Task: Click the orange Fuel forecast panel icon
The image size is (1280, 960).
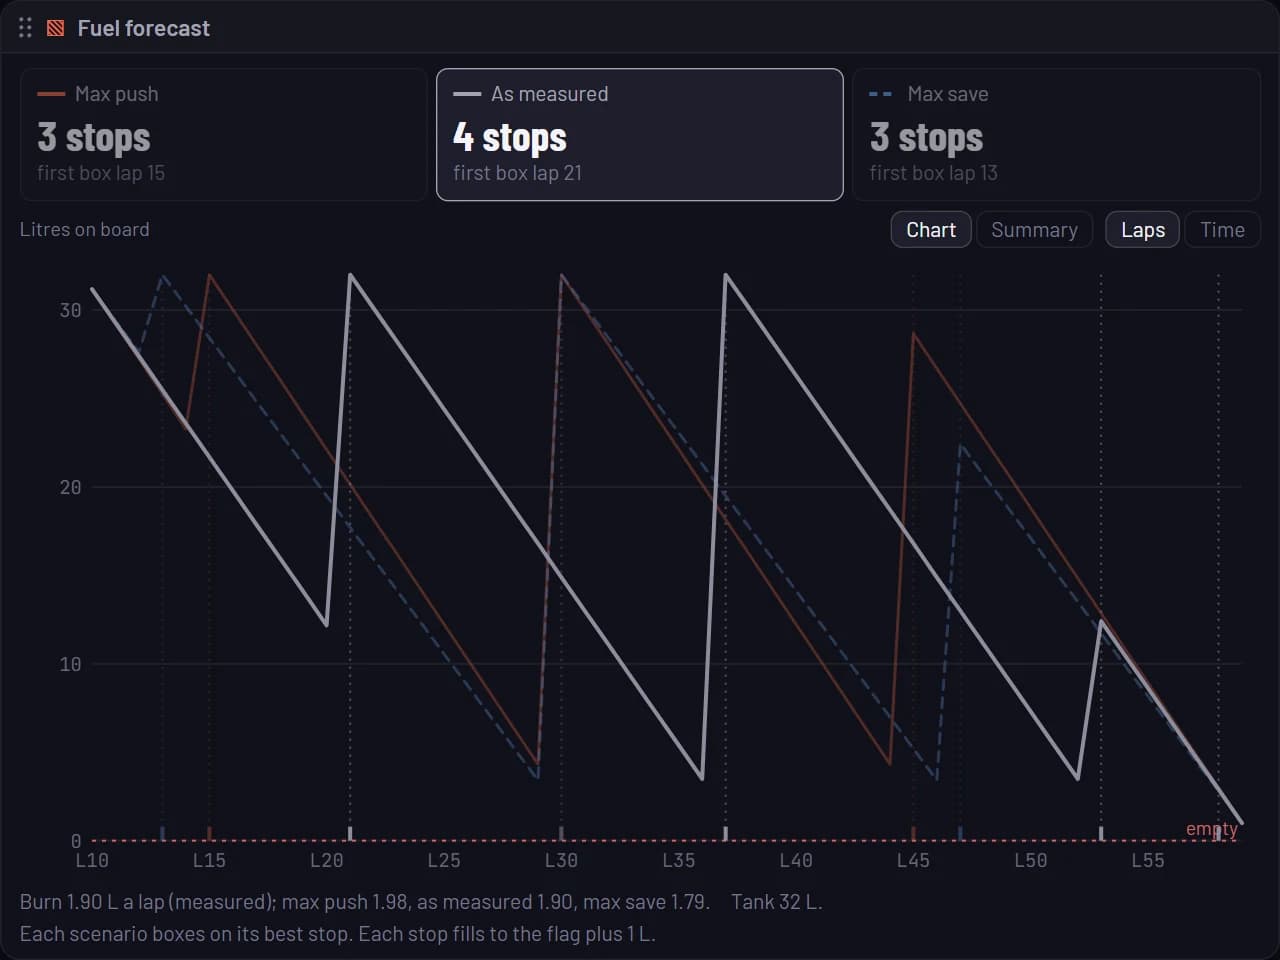Action: 56,28
